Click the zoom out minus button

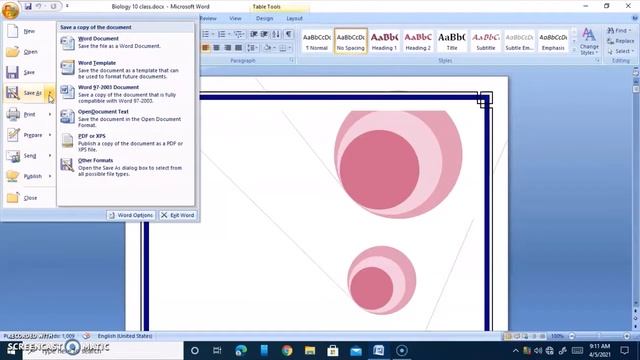[x=571, y=336]
